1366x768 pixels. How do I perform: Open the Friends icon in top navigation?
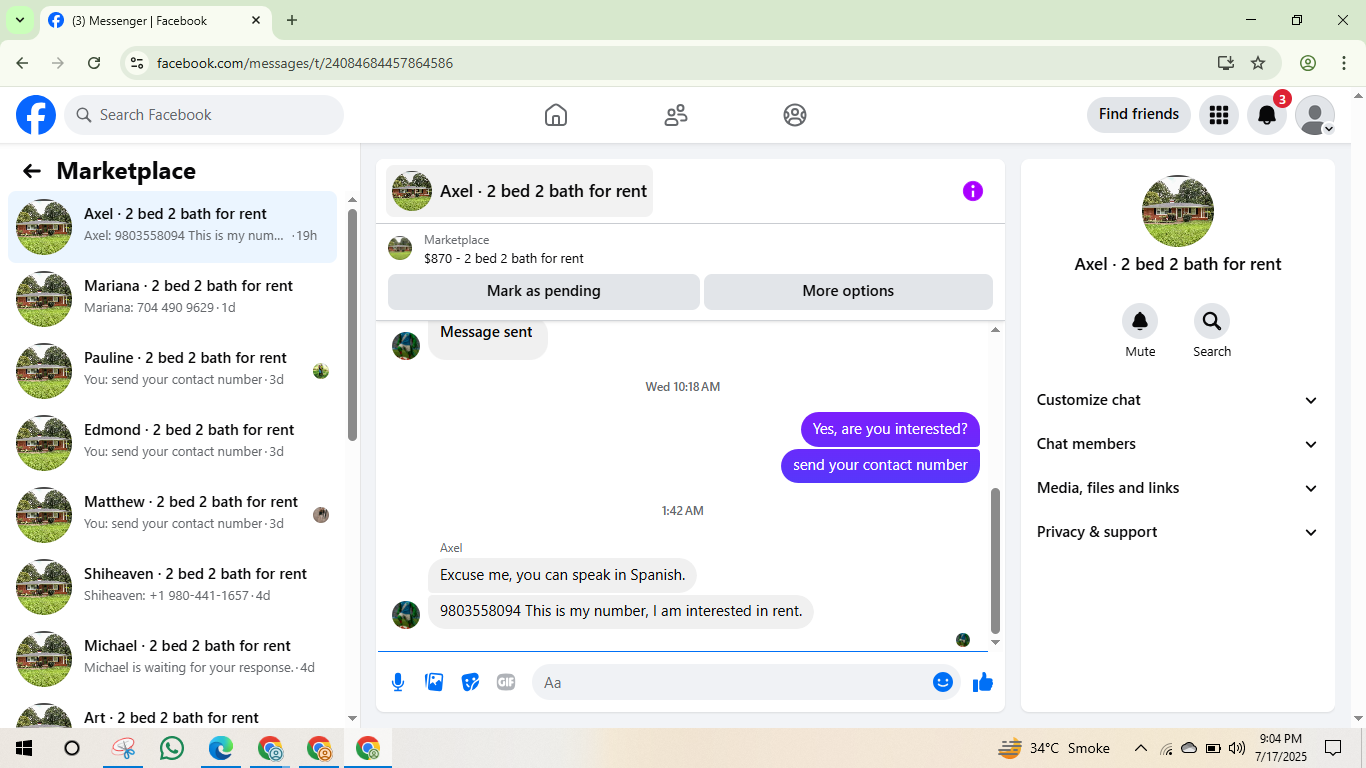(676, 115)
